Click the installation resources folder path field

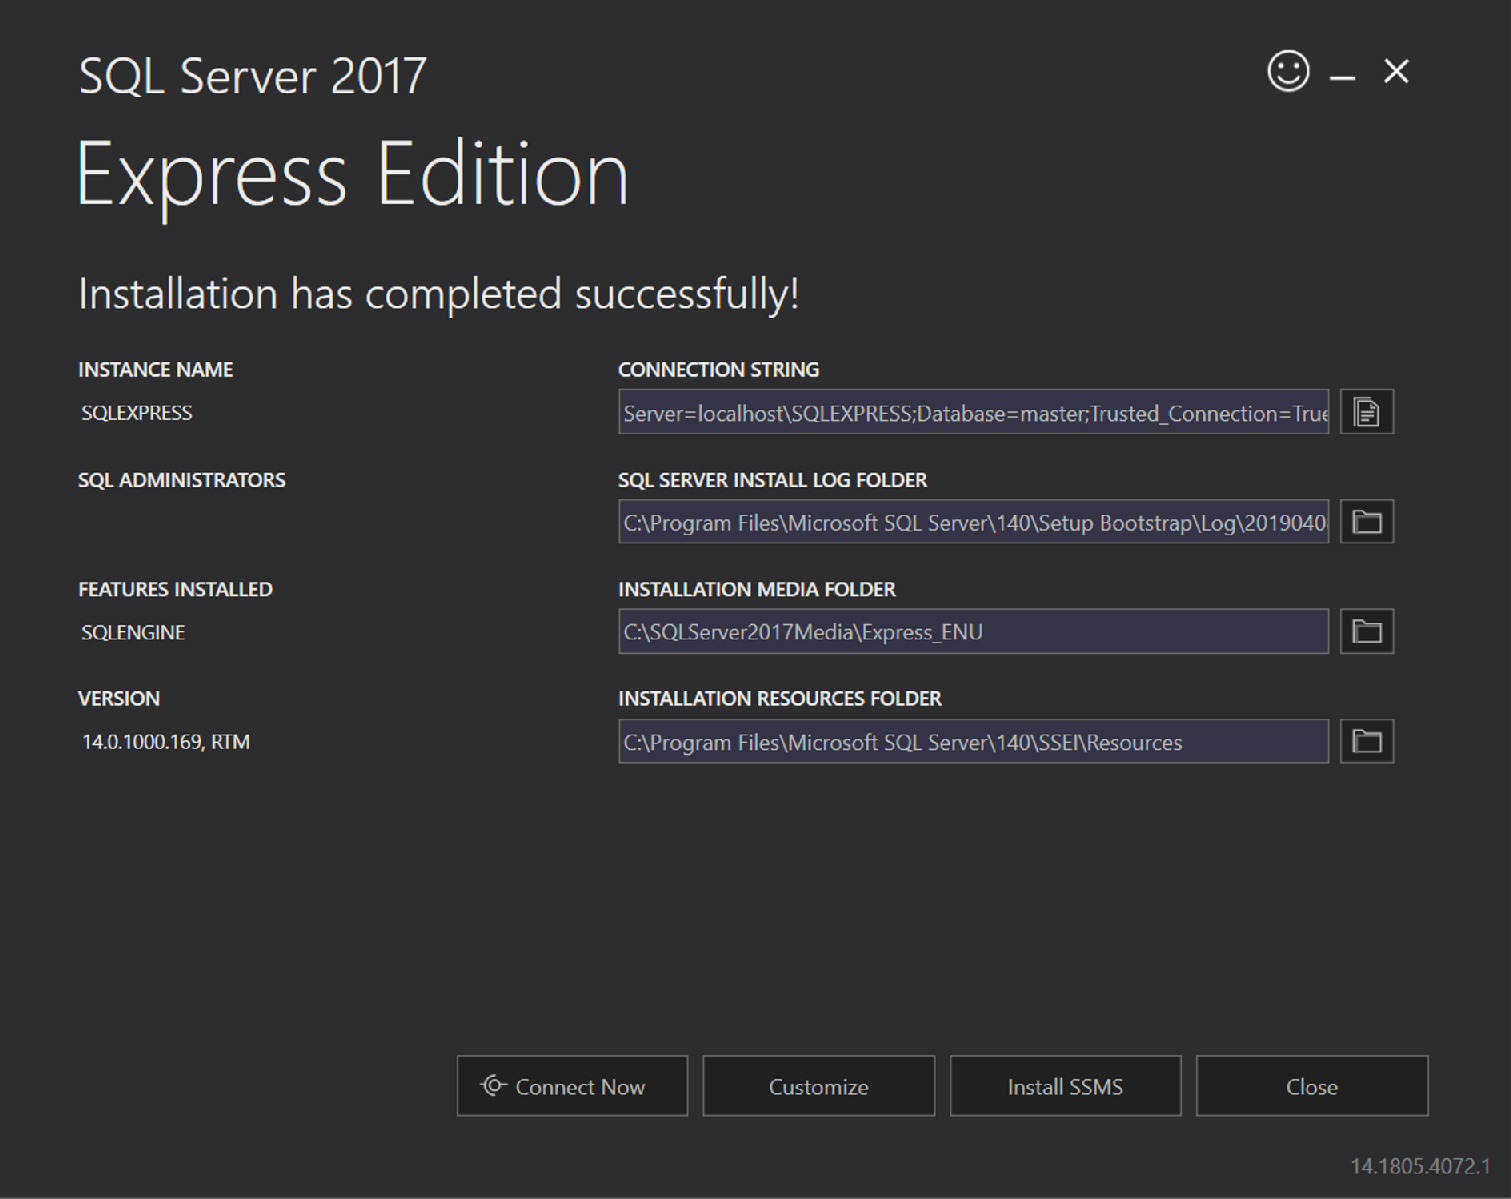pyautogui.click(x=973, y=740)
